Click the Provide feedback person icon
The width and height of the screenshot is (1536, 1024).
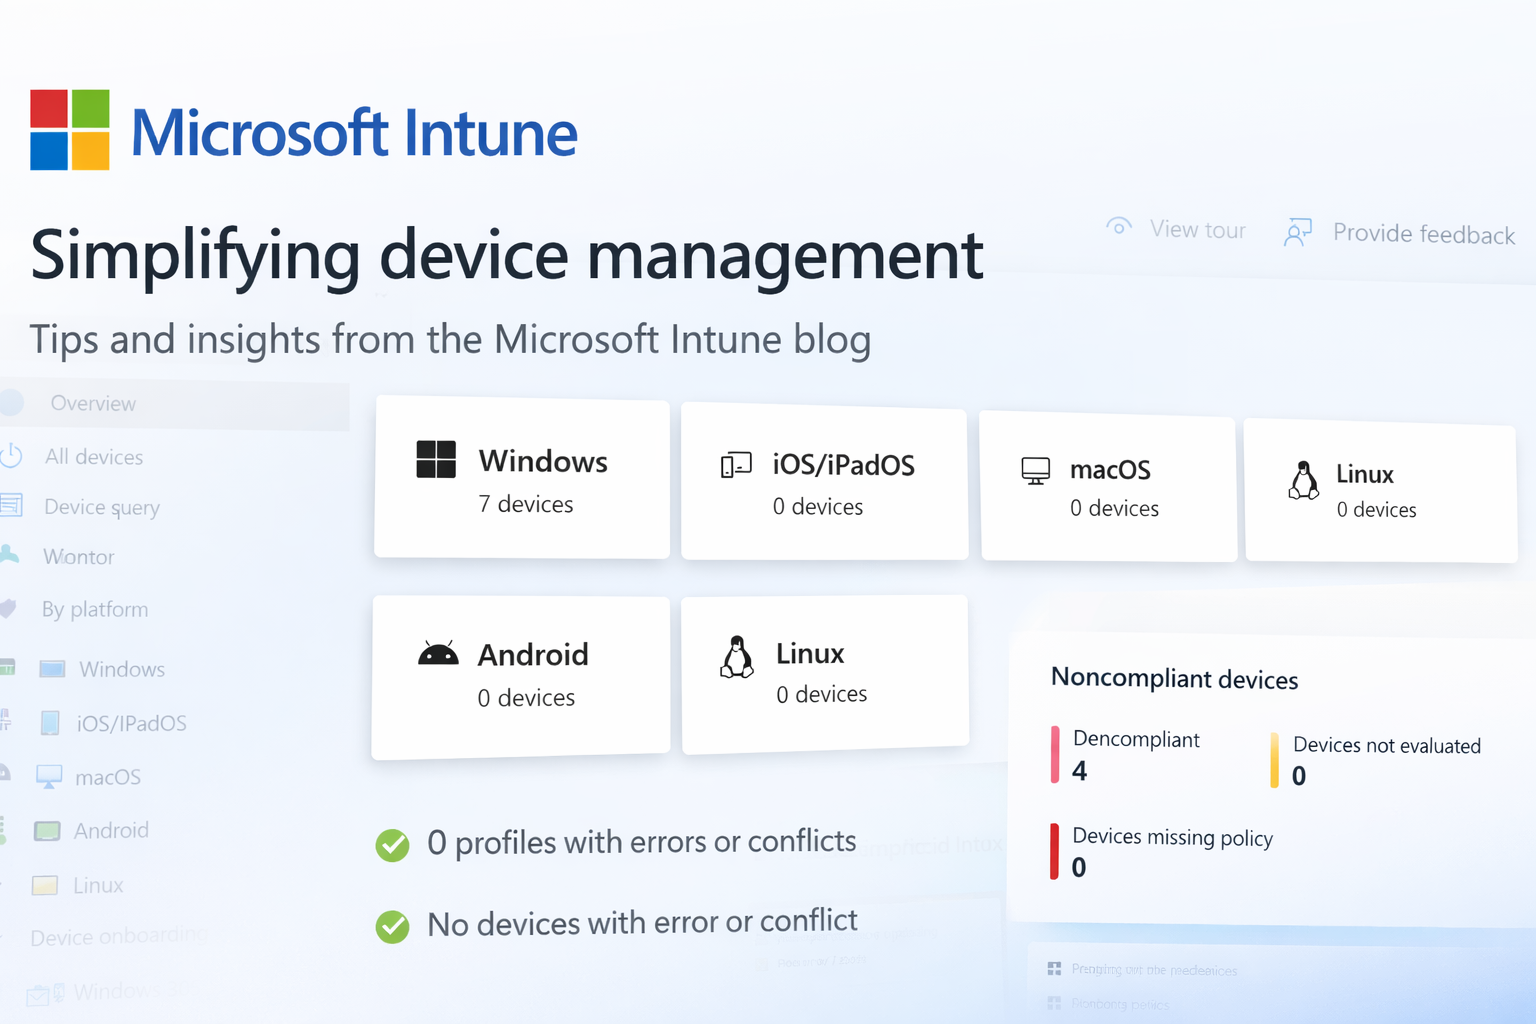pyautogui.click(x=1297, y=231)
